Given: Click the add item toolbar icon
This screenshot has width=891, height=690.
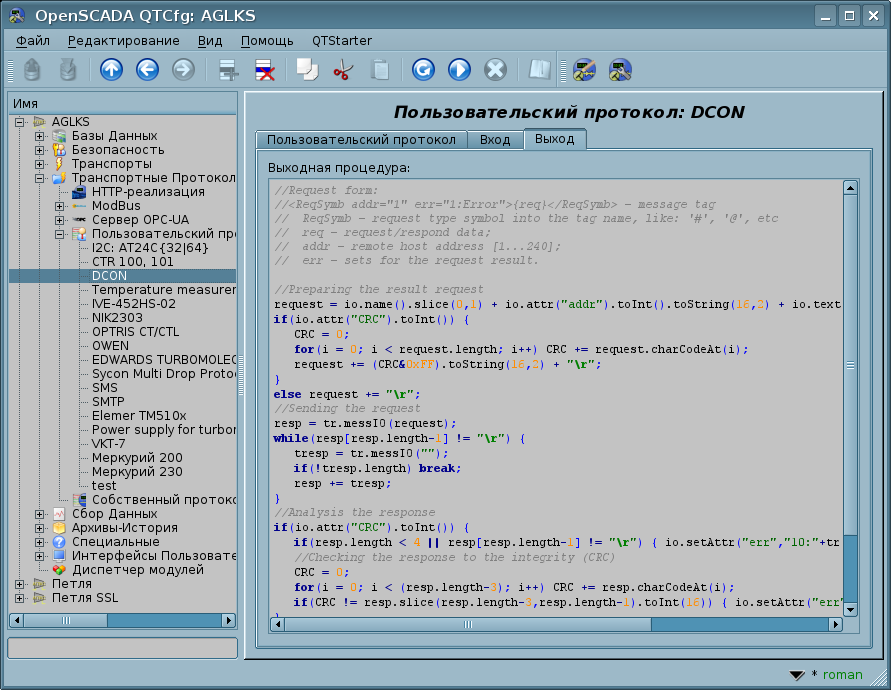Looking at the screenshot, I should click(229, 69).
